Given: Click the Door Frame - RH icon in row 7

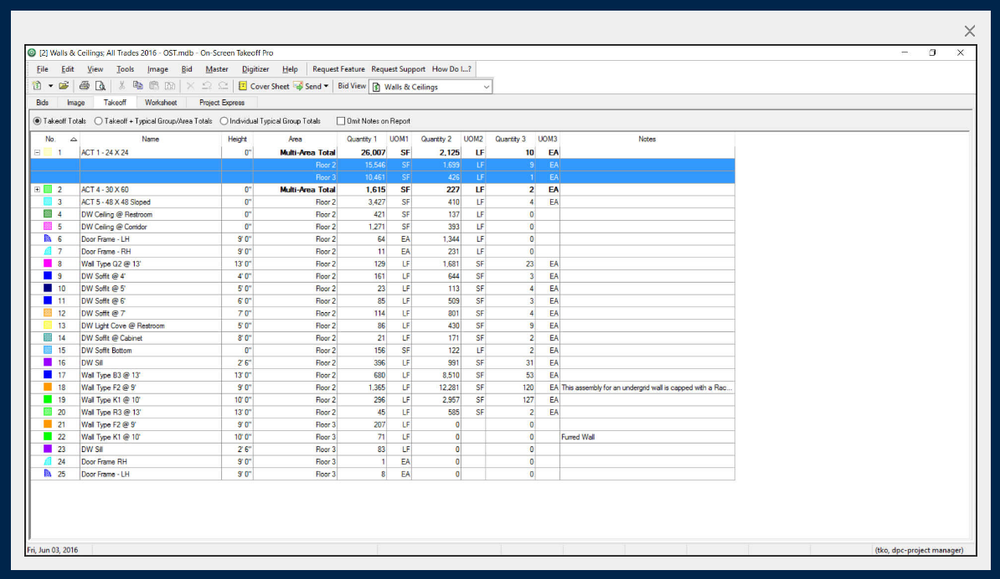Looking at the screenshot, I should pyautogui.click(x=48, y=251).
